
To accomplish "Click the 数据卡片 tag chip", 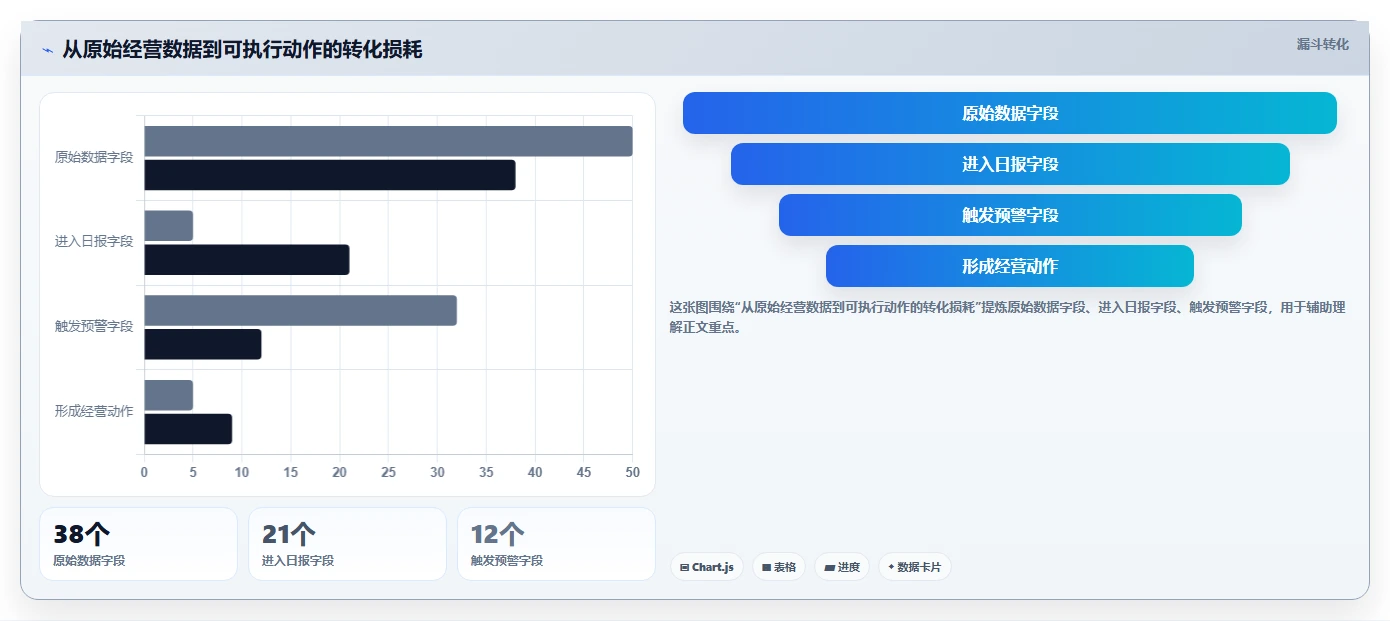I will 914,567.
